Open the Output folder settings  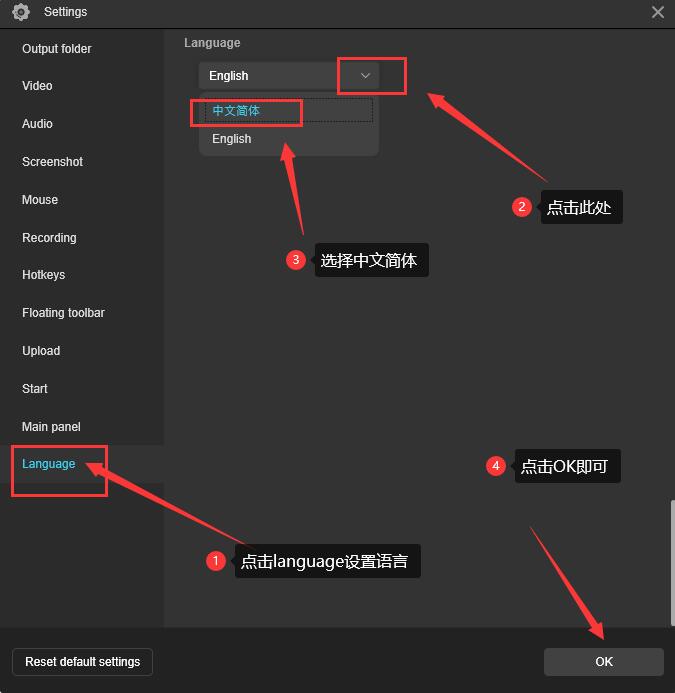(x=57, y=48)
